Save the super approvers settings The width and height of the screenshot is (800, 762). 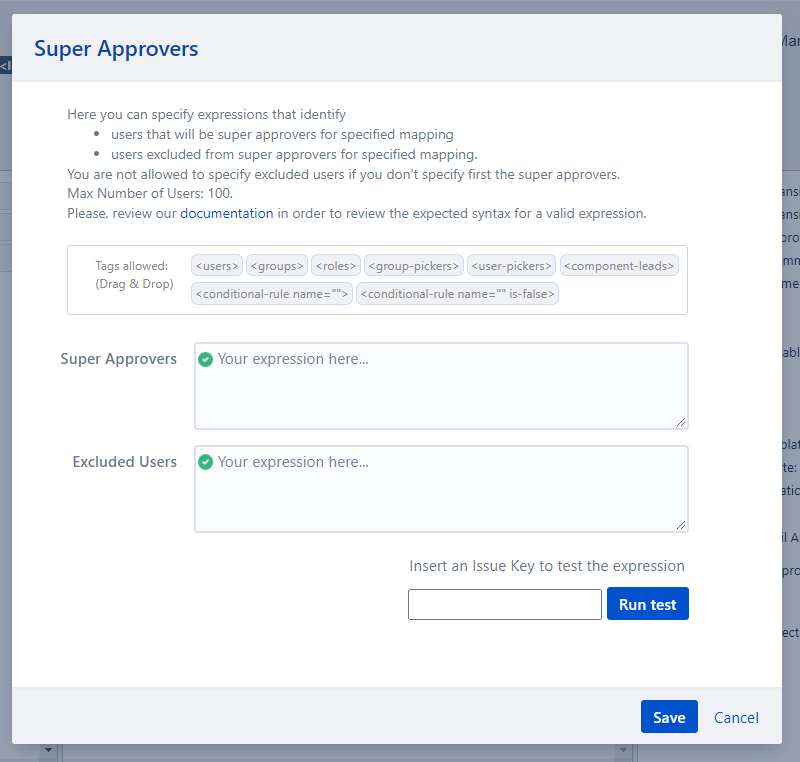[669, 717]
